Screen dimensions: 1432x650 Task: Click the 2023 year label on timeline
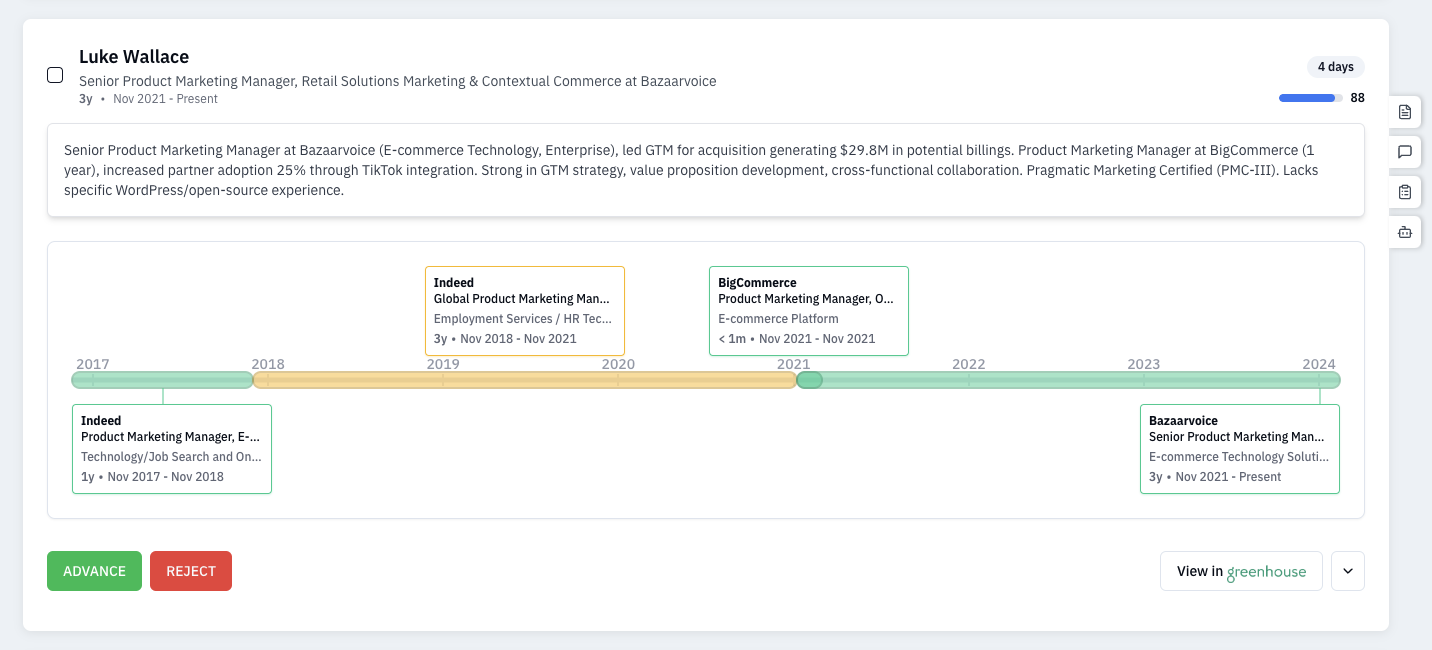coord(1143,364)
